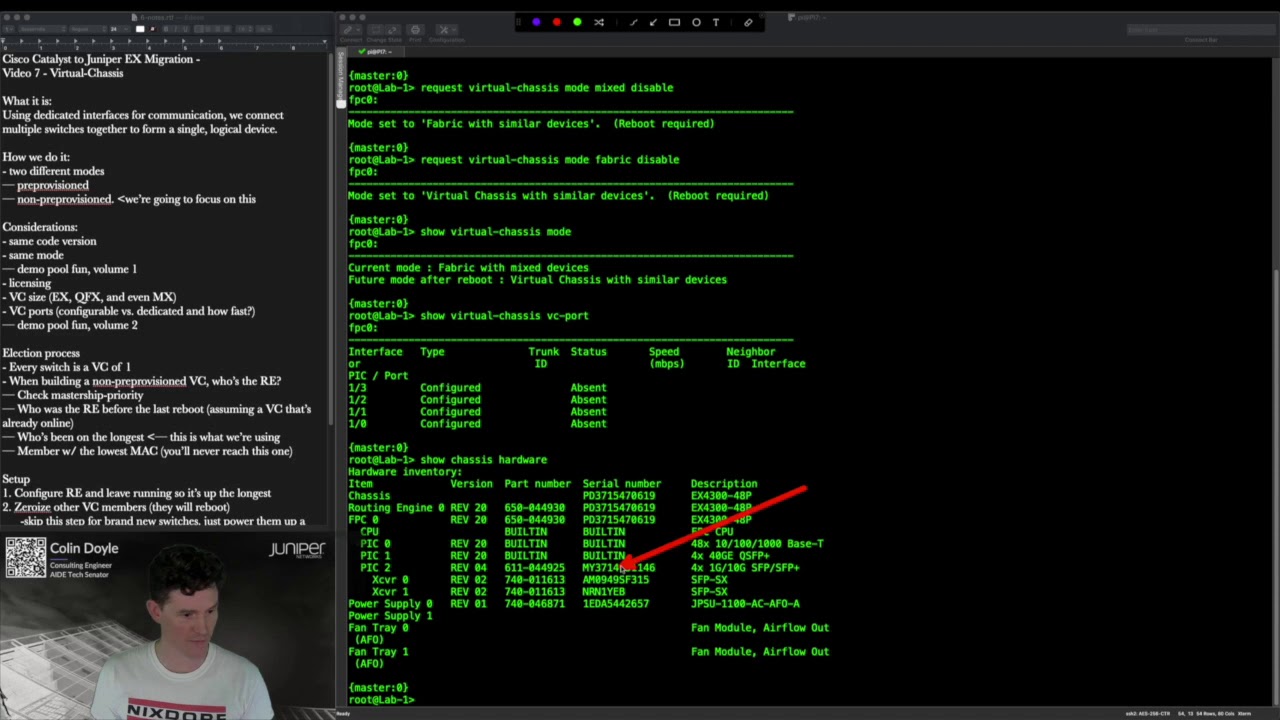Click part number 611-044925 in PIC 2 row
Viewport: 1280px width, 720px height.
click(535, 568)
